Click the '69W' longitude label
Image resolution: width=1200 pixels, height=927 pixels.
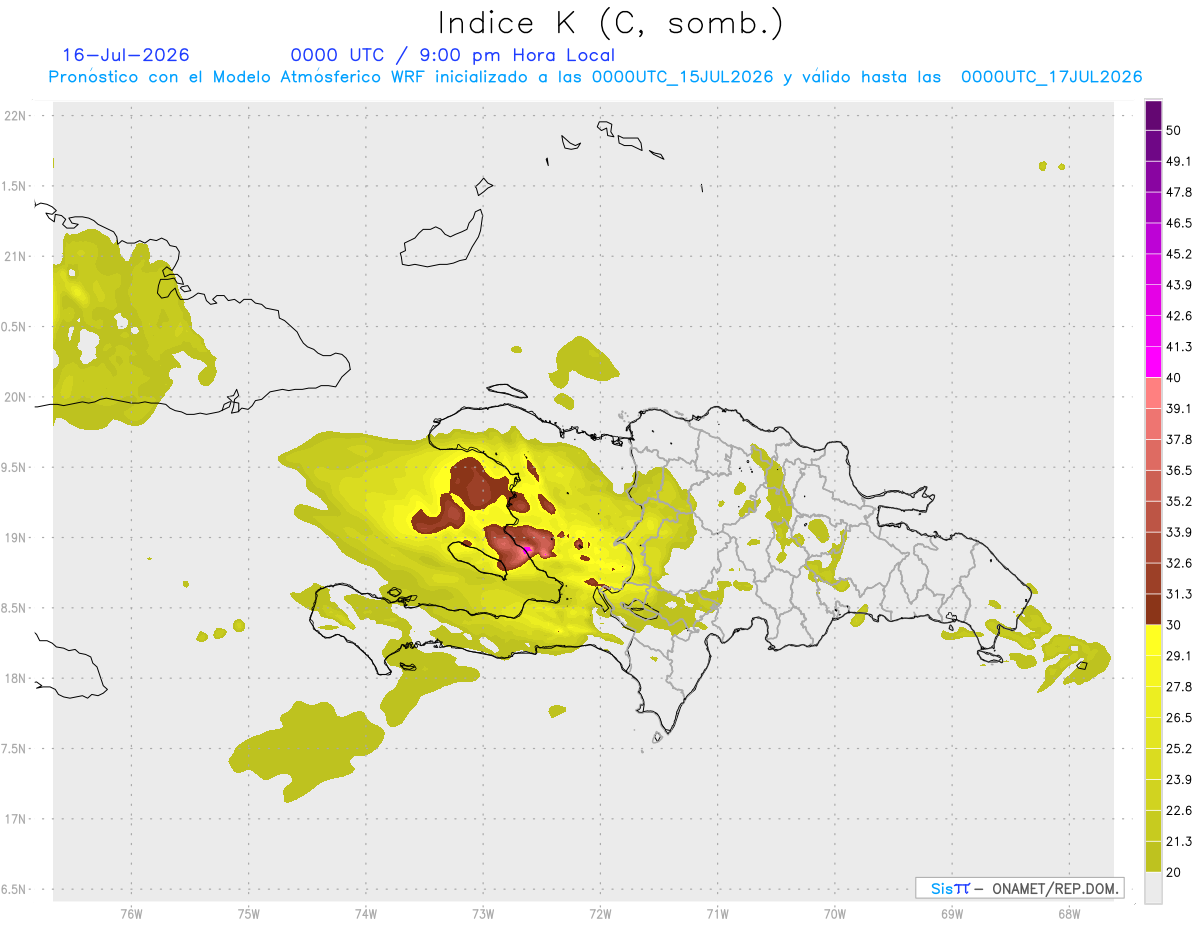pos(951,913)
